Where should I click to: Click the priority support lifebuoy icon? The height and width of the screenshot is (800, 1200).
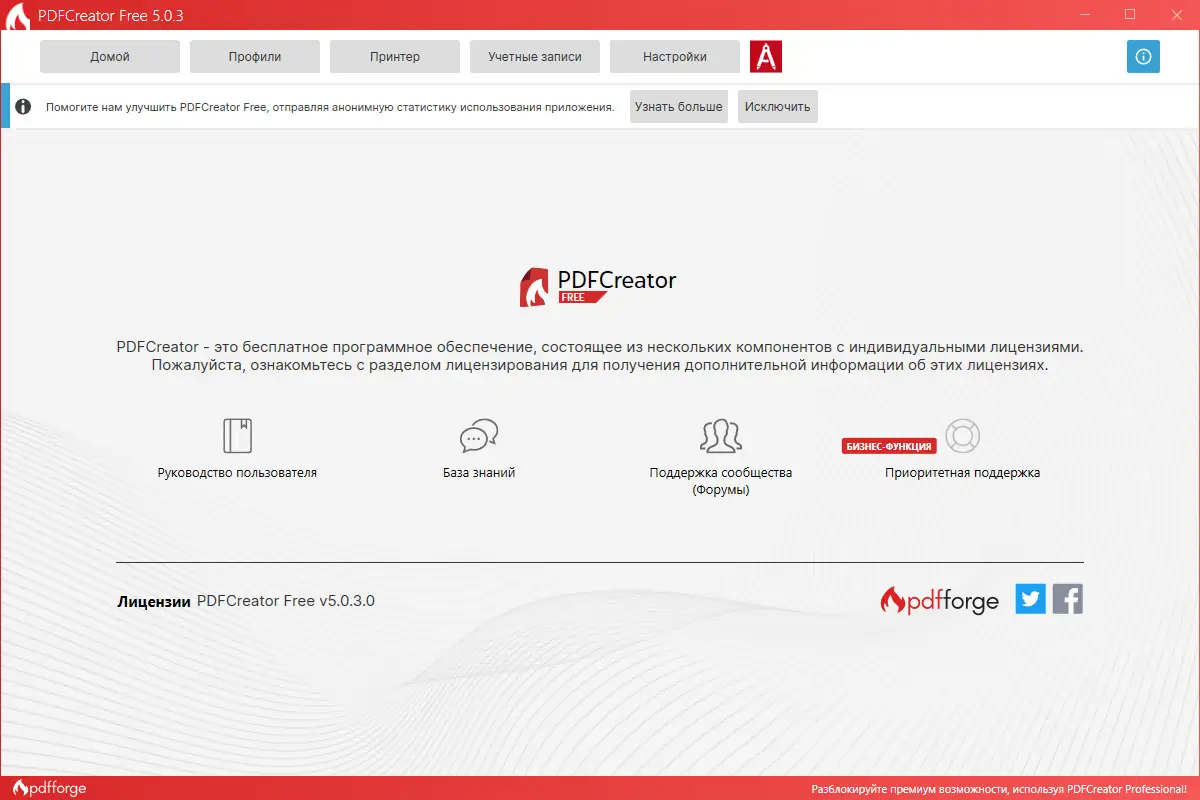963,436
